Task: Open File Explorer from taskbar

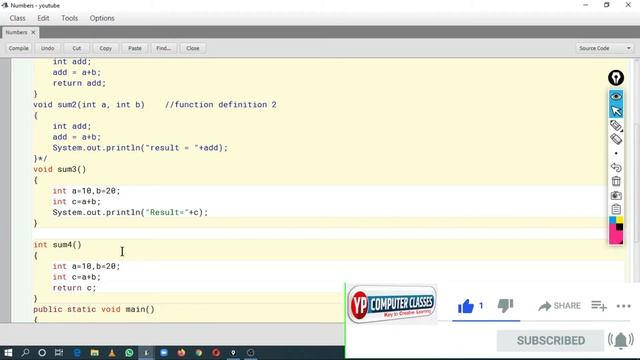Action: coord(94,353)
